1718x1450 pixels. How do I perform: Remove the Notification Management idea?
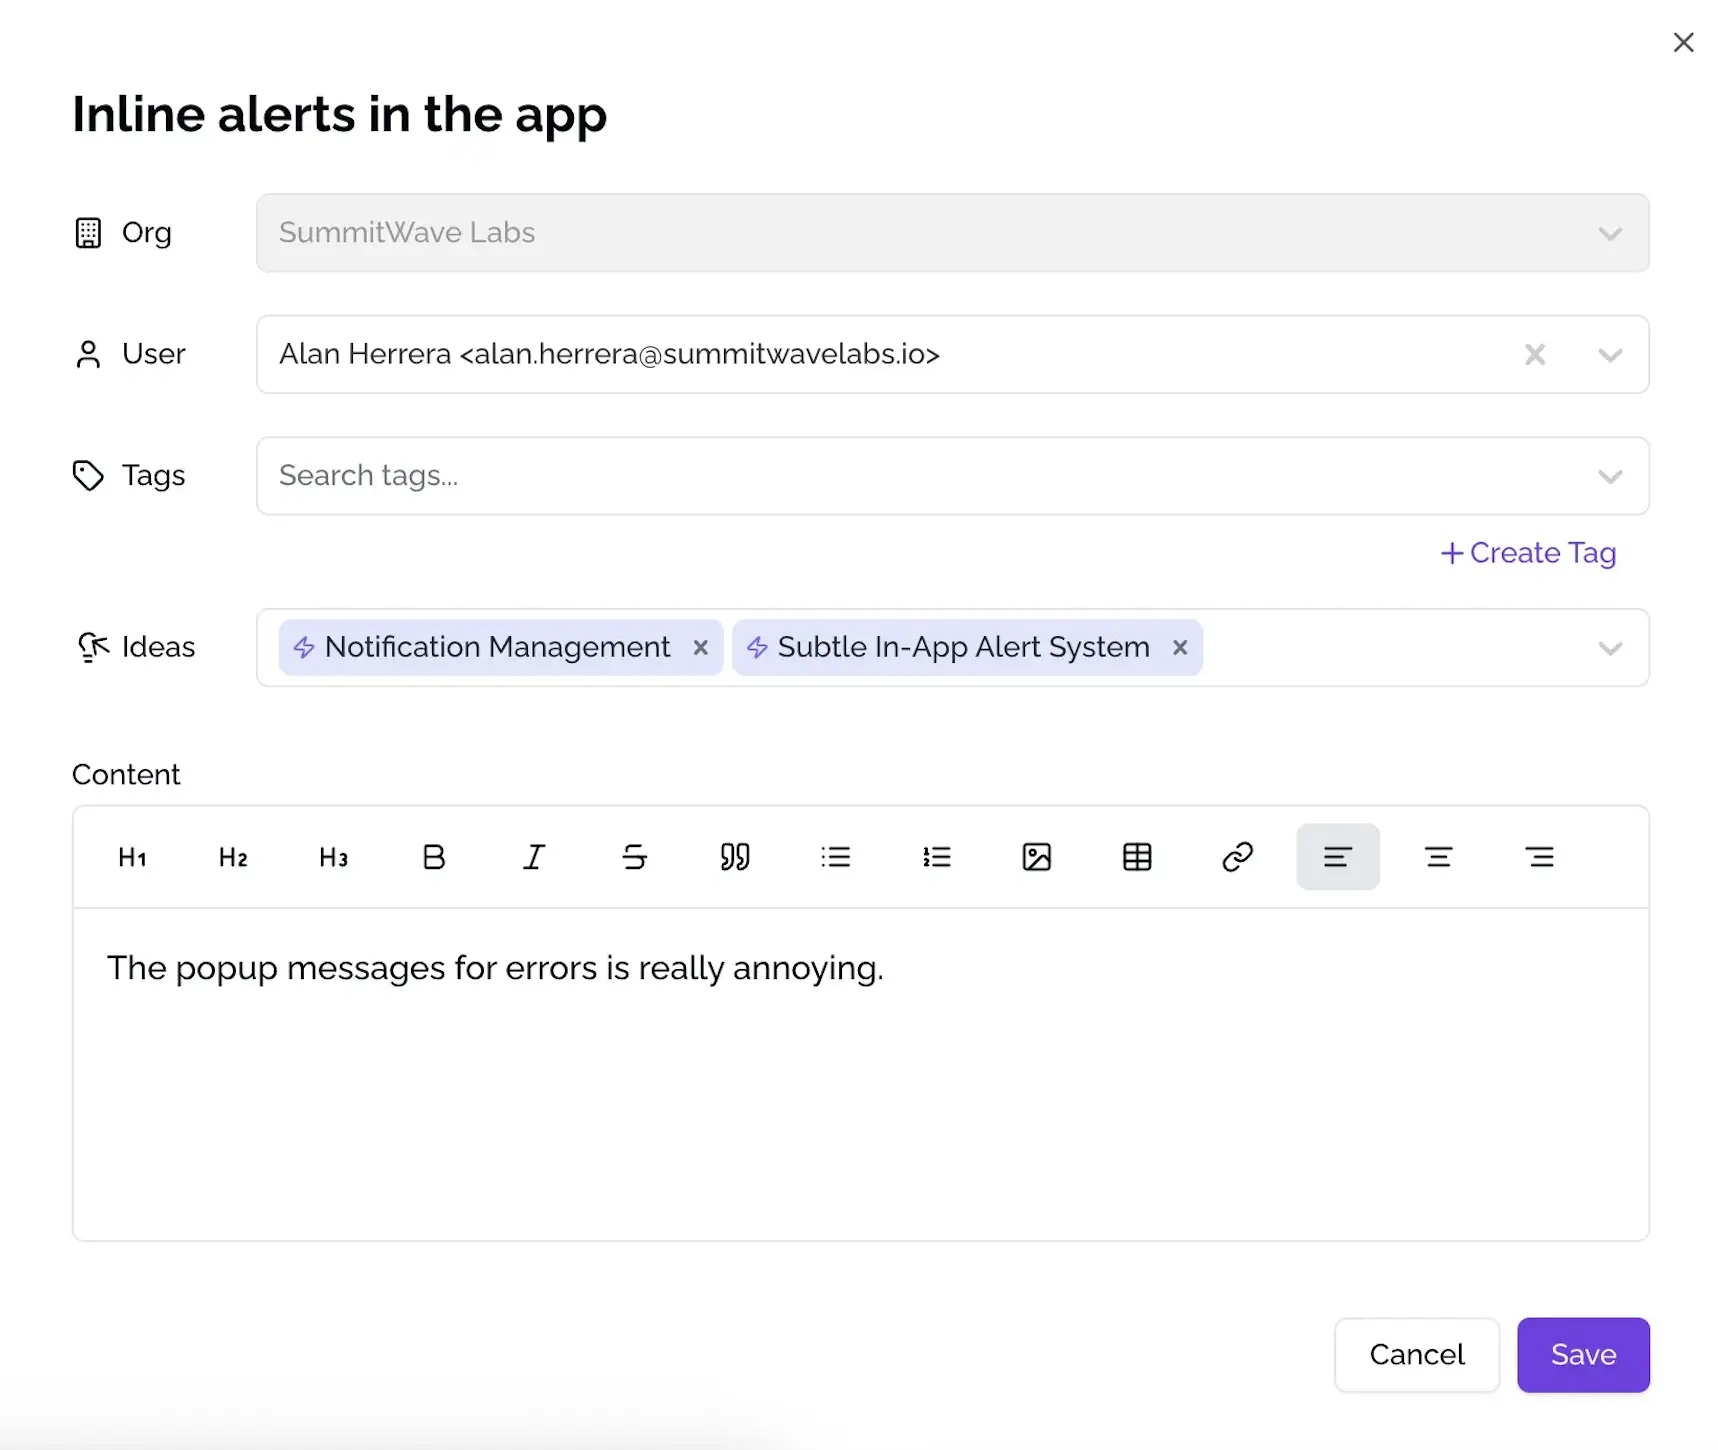click(700, 647)
